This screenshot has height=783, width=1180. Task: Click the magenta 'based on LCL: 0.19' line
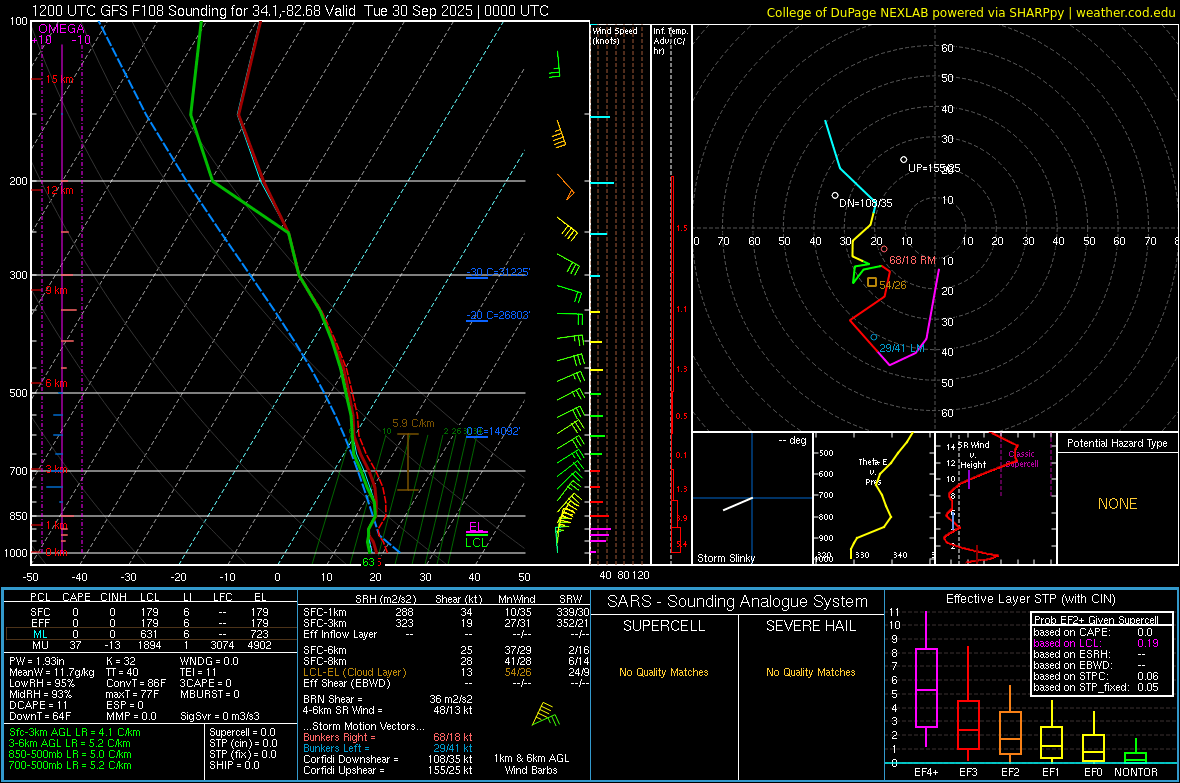tap(1096, 643)
